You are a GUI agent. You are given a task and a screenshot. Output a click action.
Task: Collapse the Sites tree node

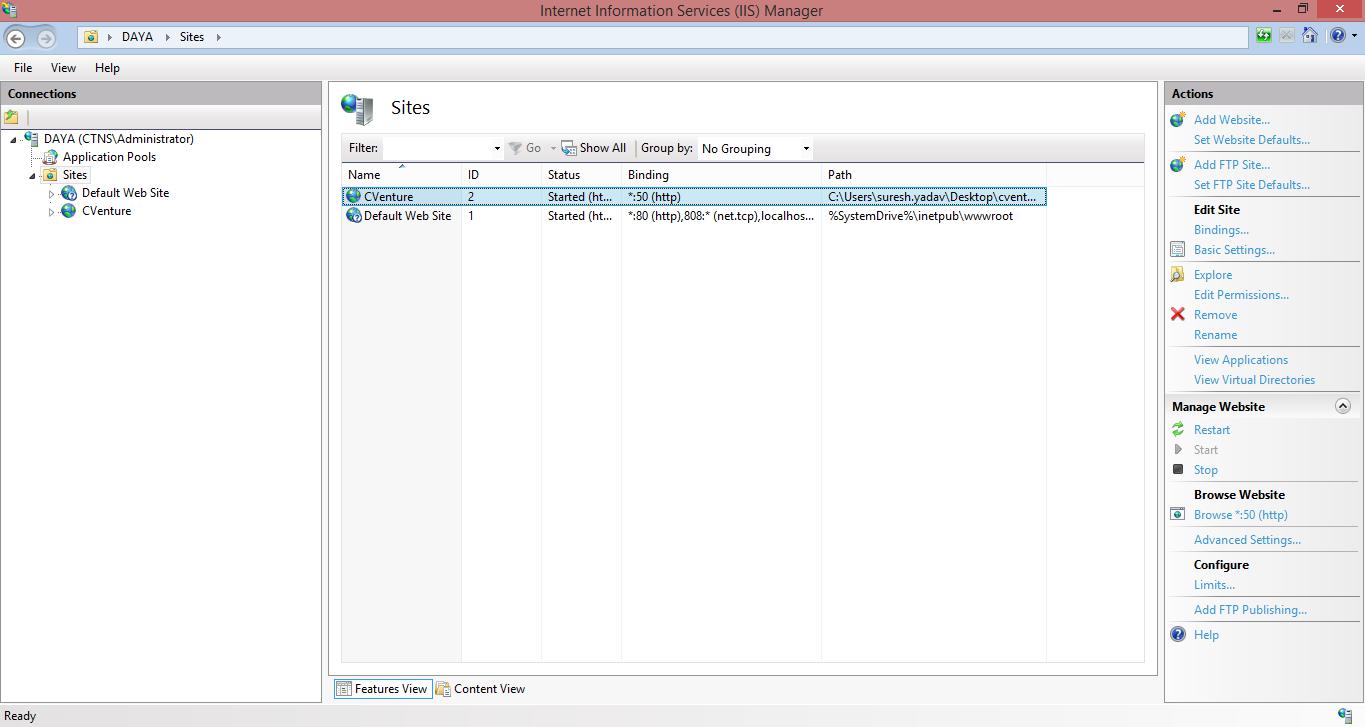(x=33, y=176)
